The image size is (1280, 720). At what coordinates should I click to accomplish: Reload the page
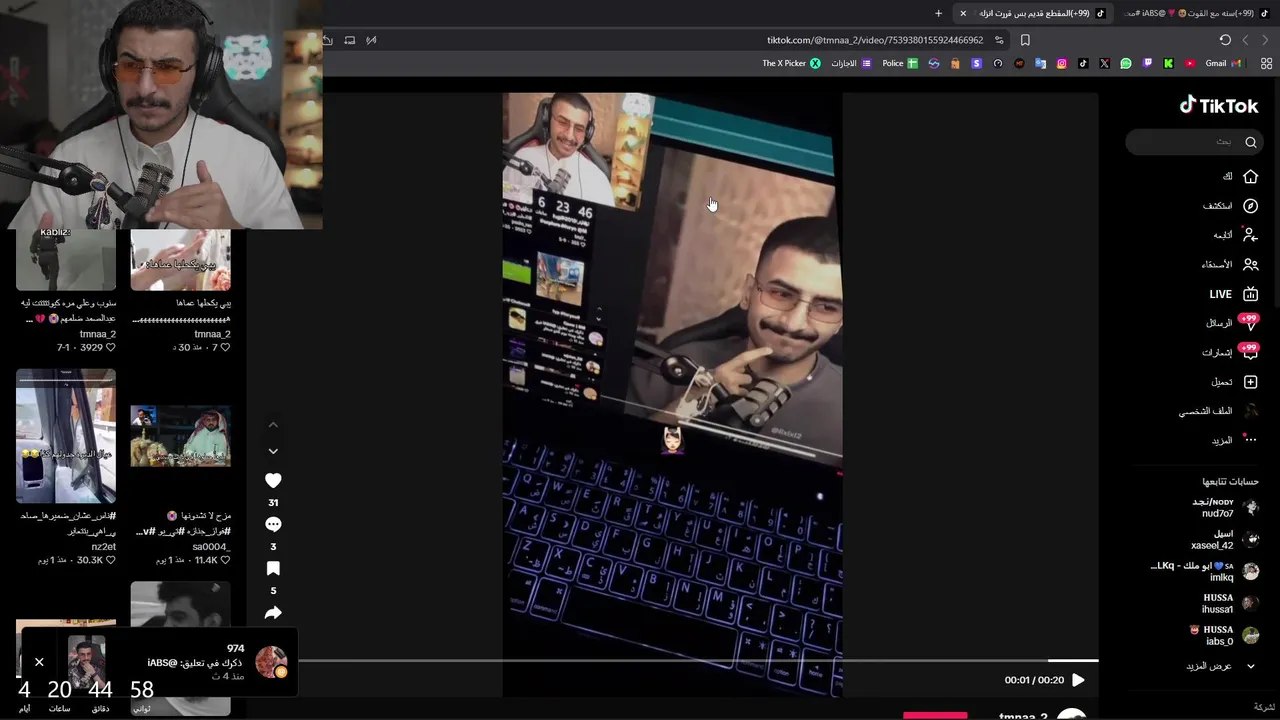click(x=1225, y=40)
